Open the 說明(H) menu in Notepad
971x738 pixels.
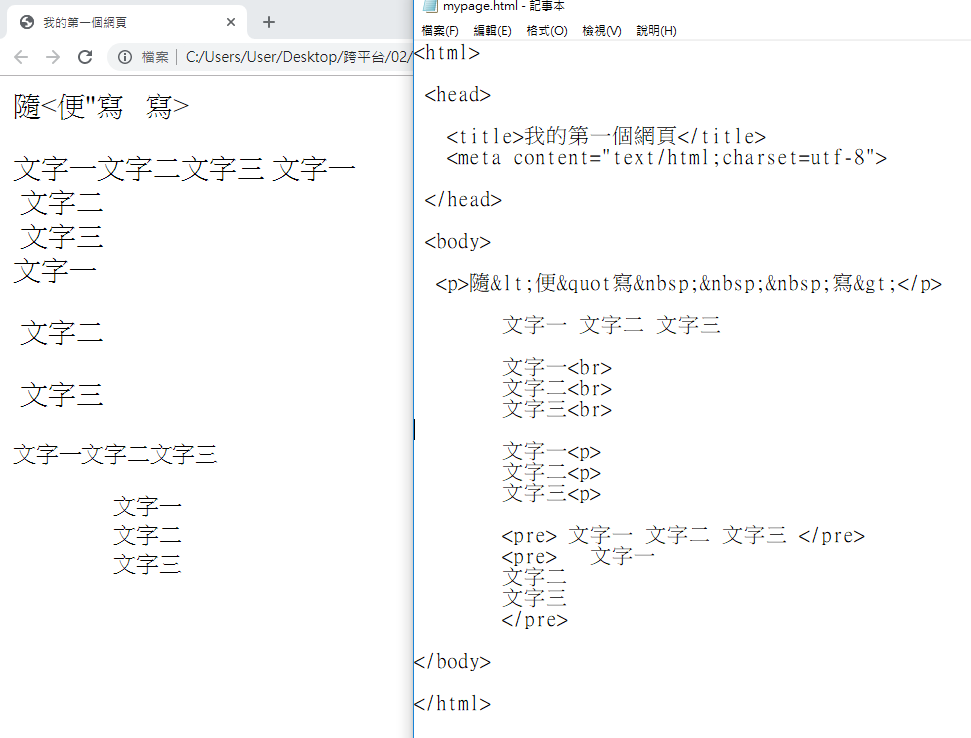656,31
